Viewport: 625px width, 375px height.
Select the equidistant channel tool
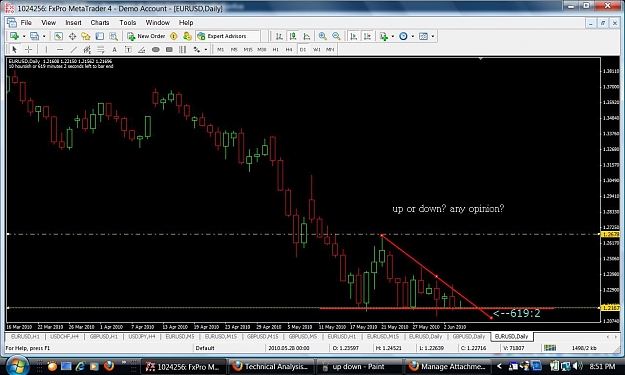87,49
